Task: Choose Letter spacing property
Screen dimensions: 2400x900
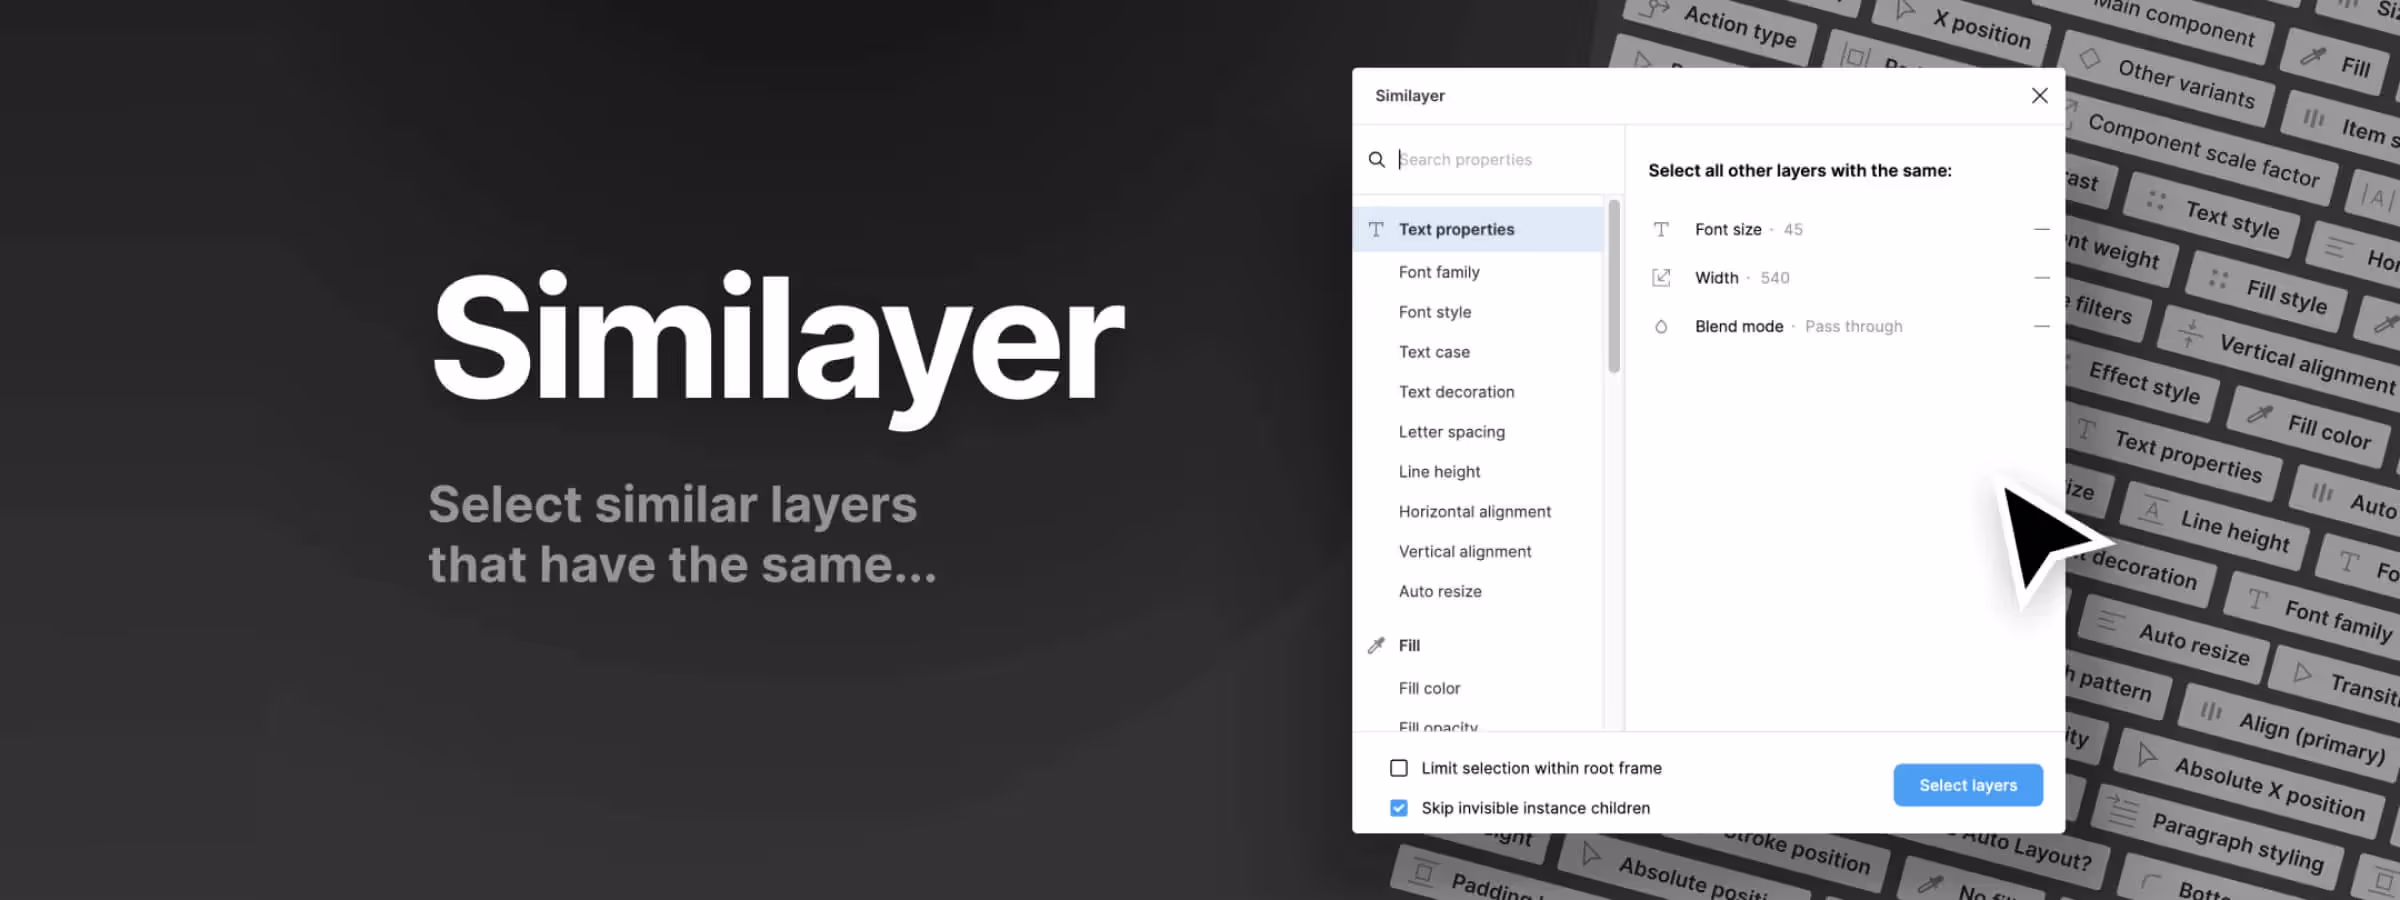Action: click(1451, 432)
